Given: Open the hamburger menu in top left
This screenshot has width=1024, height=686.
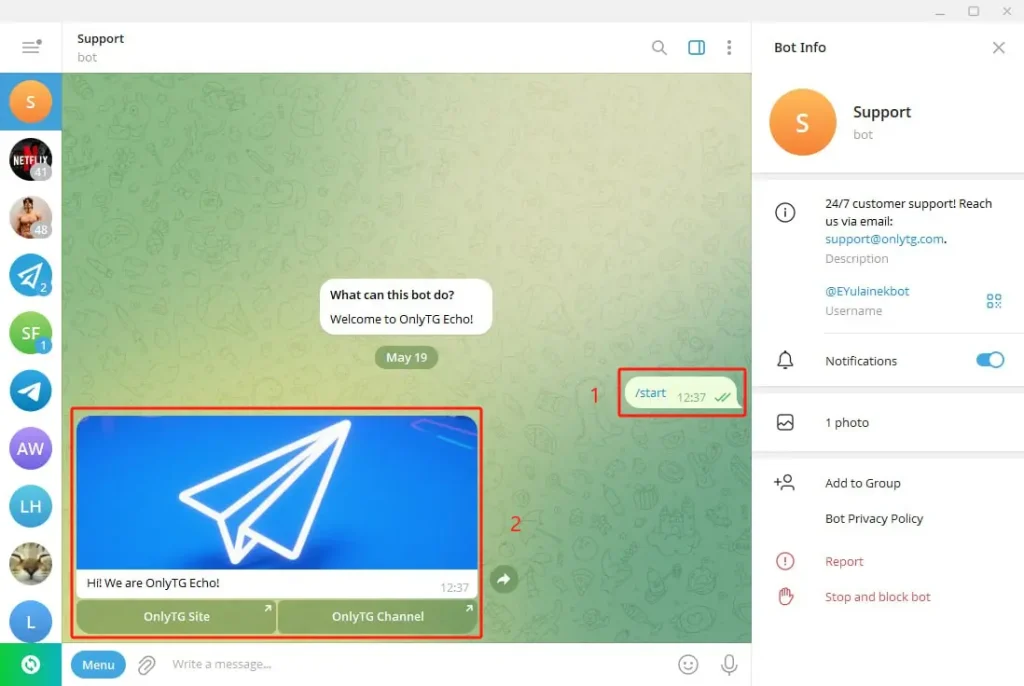Looking at the screenshot, I should [31, 47].
